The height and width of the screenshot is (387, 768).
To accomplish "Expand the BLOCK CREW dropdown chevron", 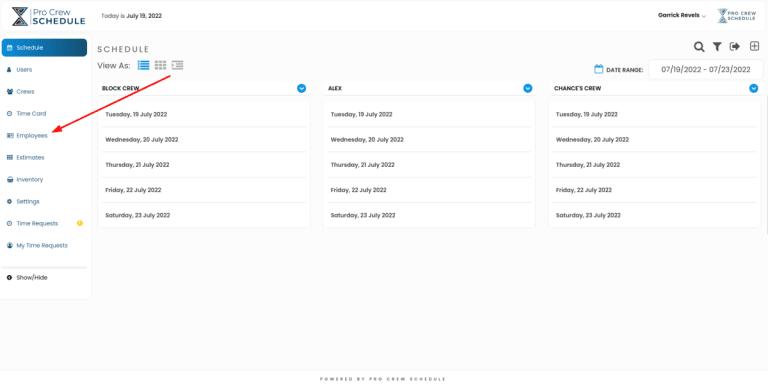I will (x=302, y=88).
